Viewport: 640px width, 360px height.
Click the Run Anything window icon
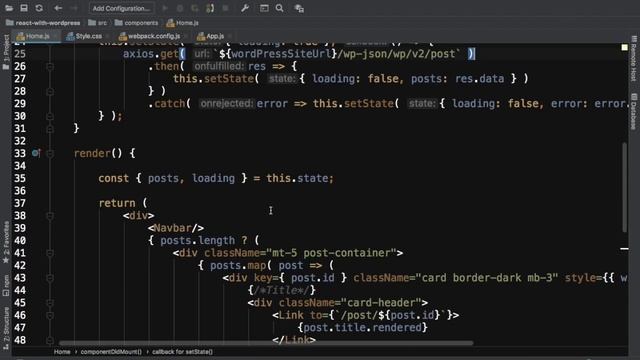point(264,8)
